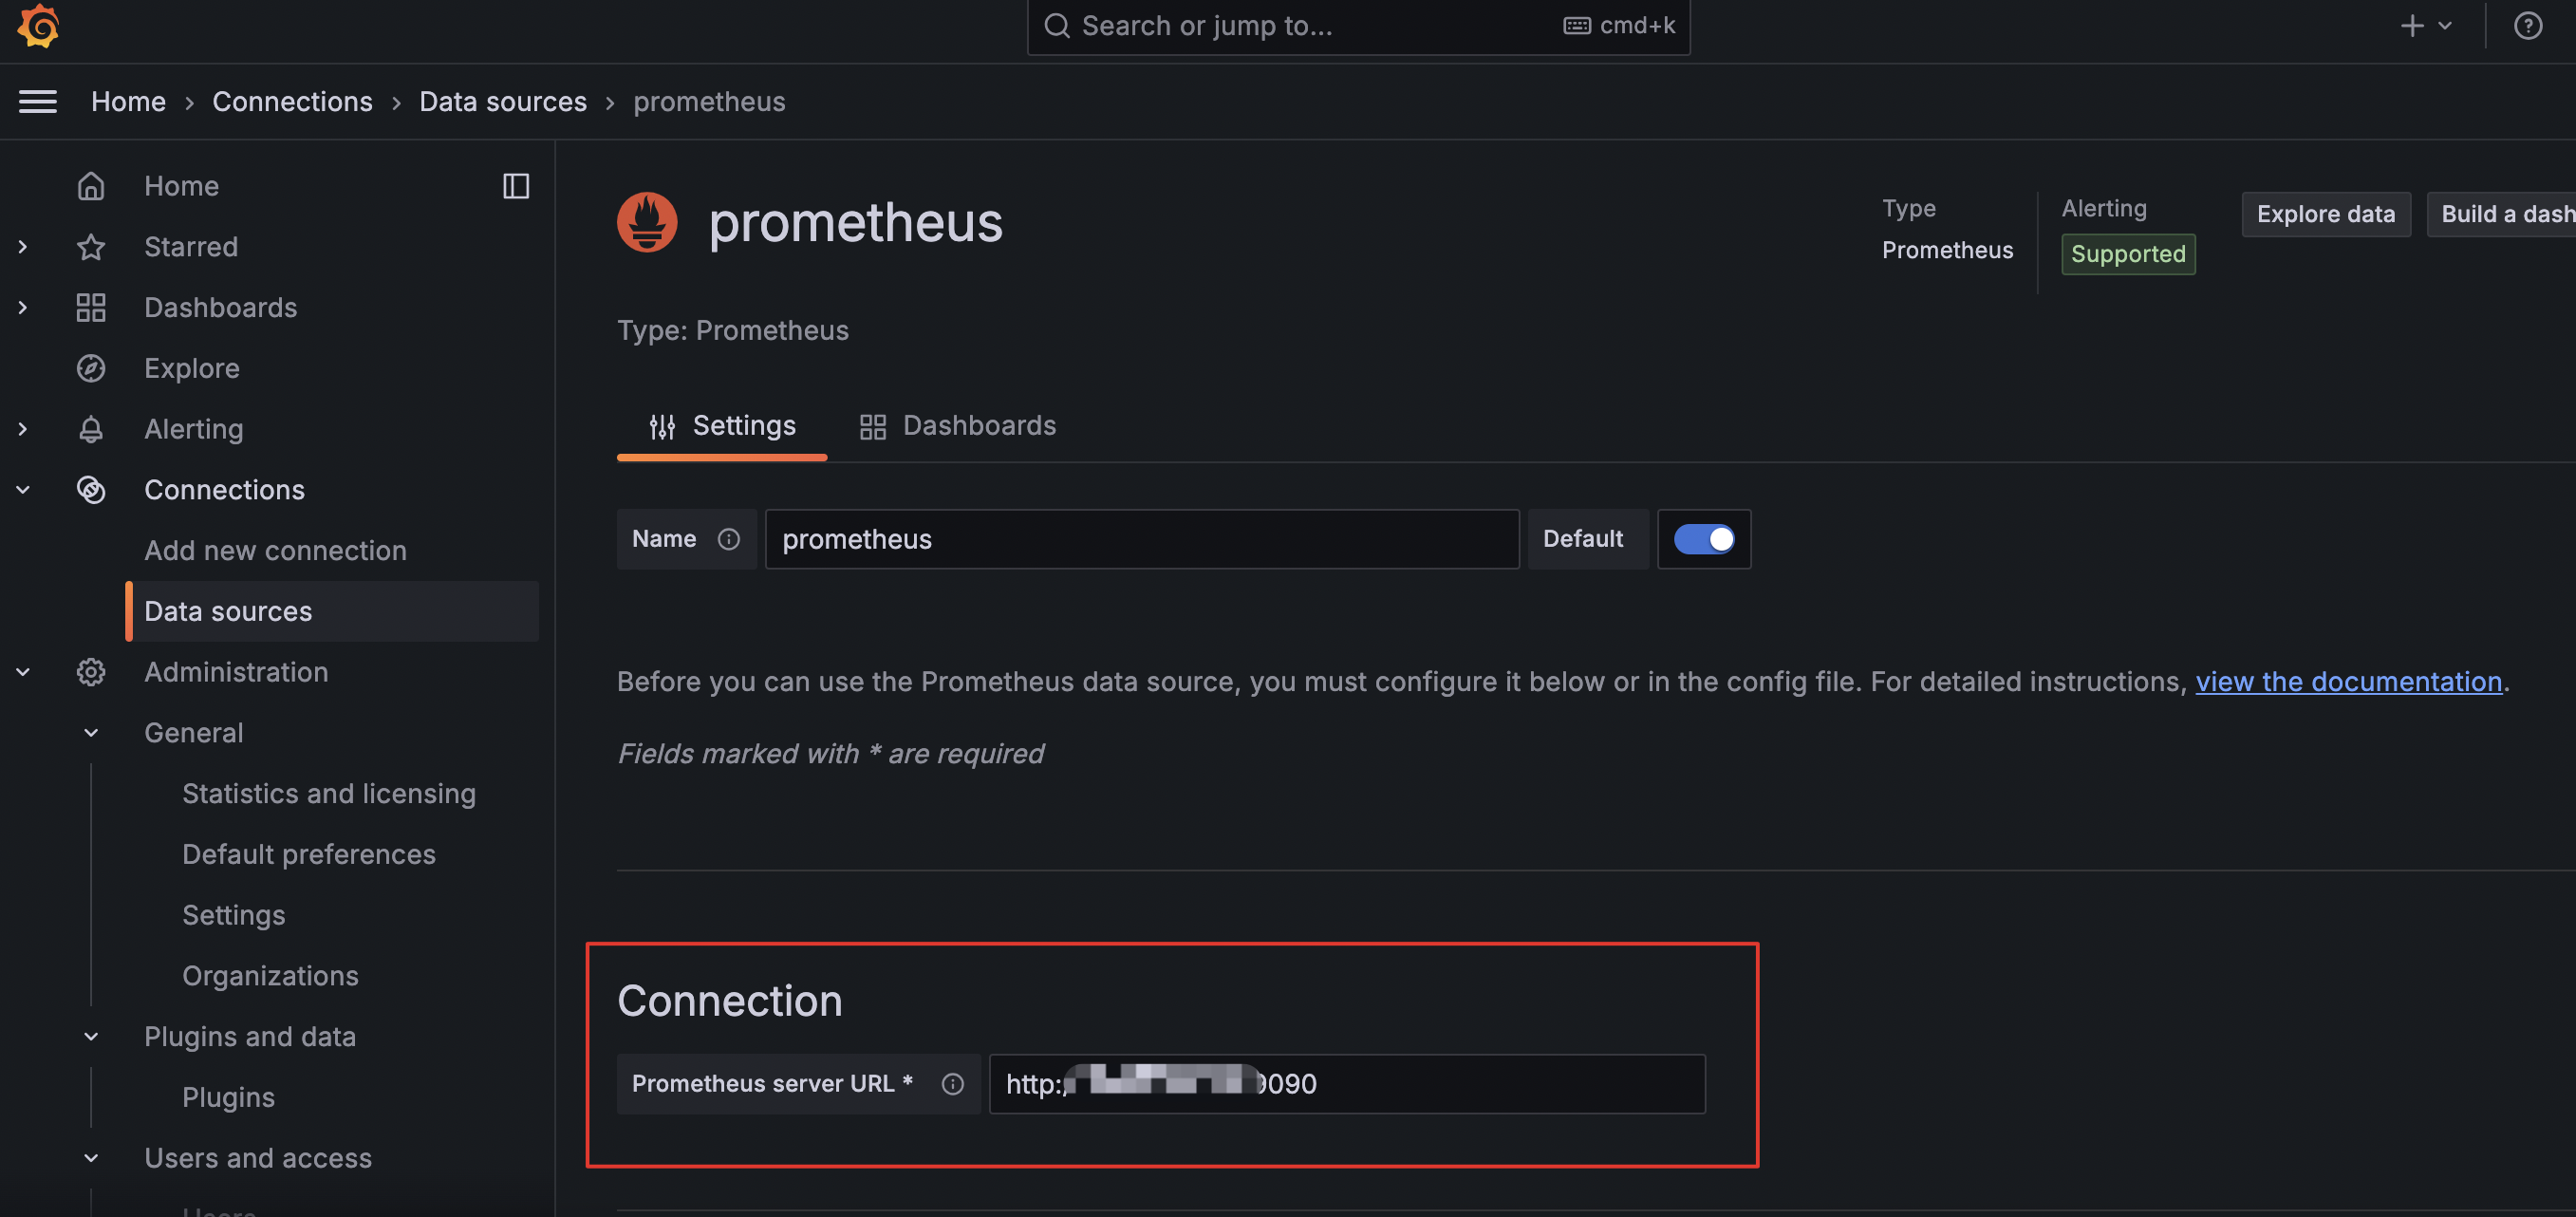Click the Alerting bell icon
The height and width of the screenshot is (1217, 2576).
pyautogui.click(x=91, y=429)
